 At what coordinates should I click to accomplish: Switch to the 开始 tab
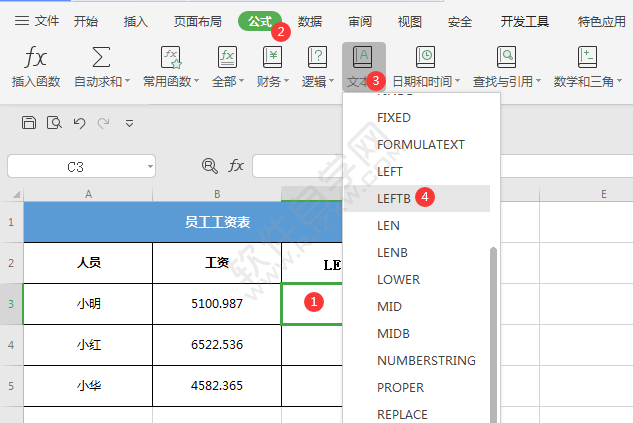[x=86, y=21]
